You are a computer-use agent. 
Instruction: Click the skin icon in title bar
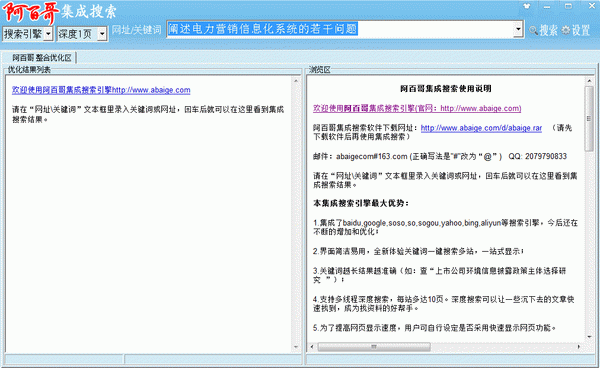527,6
